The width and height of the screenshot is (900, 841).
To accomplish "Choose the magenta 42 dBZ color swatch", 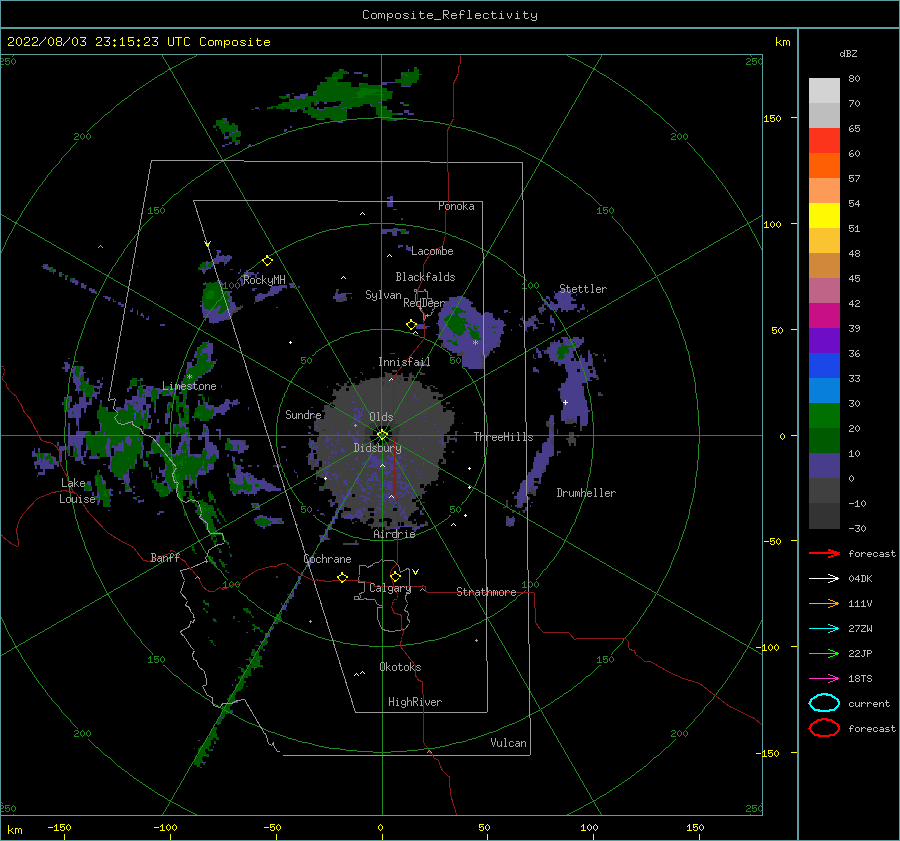I will pyautogui.click(x=824, y=315).
